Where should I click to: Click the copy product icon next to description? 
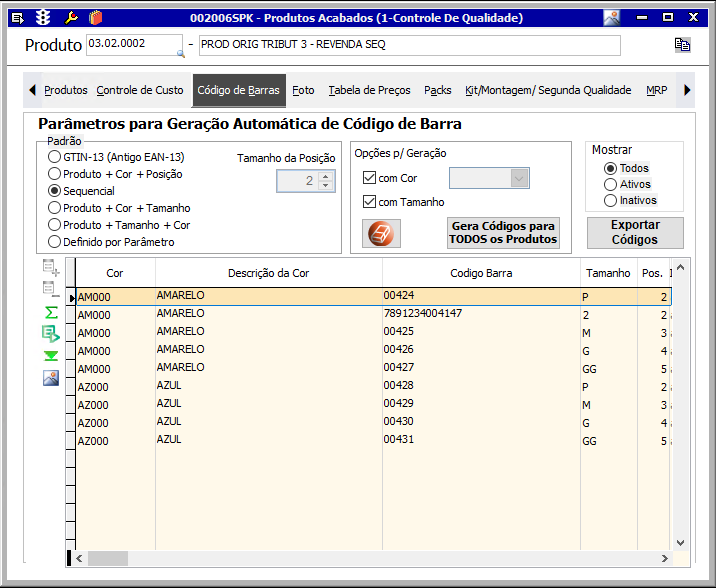click(x=682, y=45)
